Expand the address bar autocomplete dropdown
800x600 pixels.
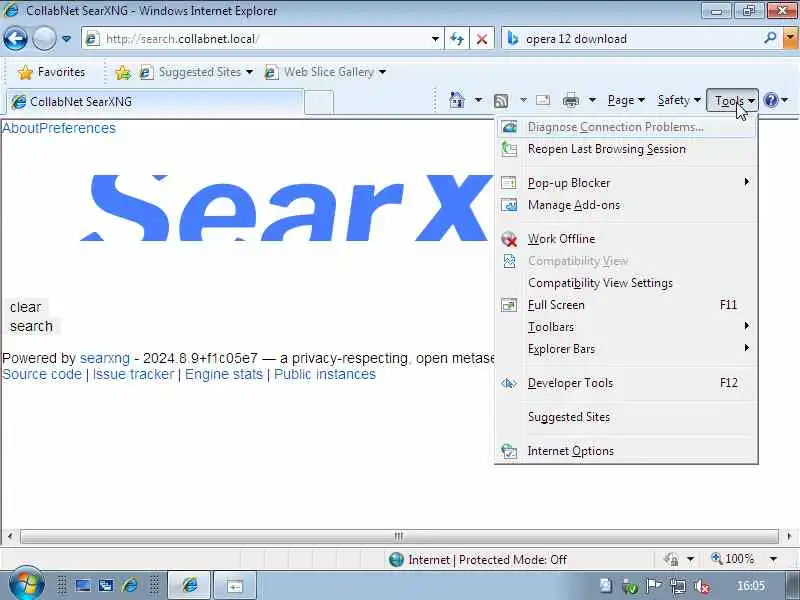pyautogui.click(x=435, y=39)
